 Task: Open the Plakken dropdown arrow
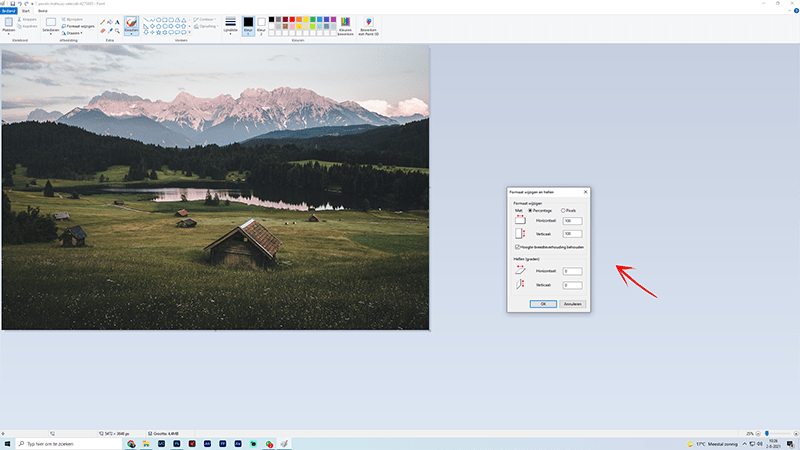[9, 33]
